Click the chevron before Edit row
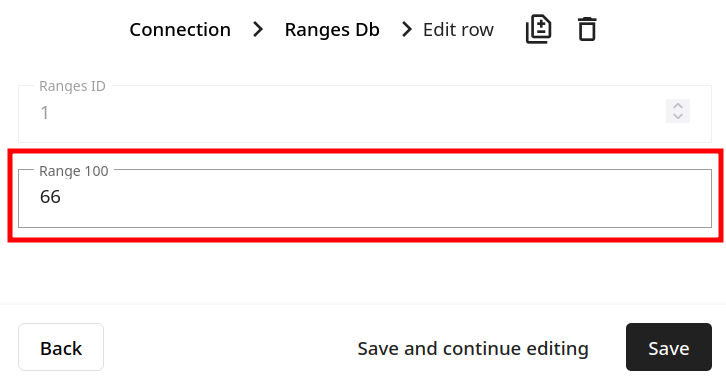Image resolution: width=726 pixels, height=387 pixels. point(407,30)
